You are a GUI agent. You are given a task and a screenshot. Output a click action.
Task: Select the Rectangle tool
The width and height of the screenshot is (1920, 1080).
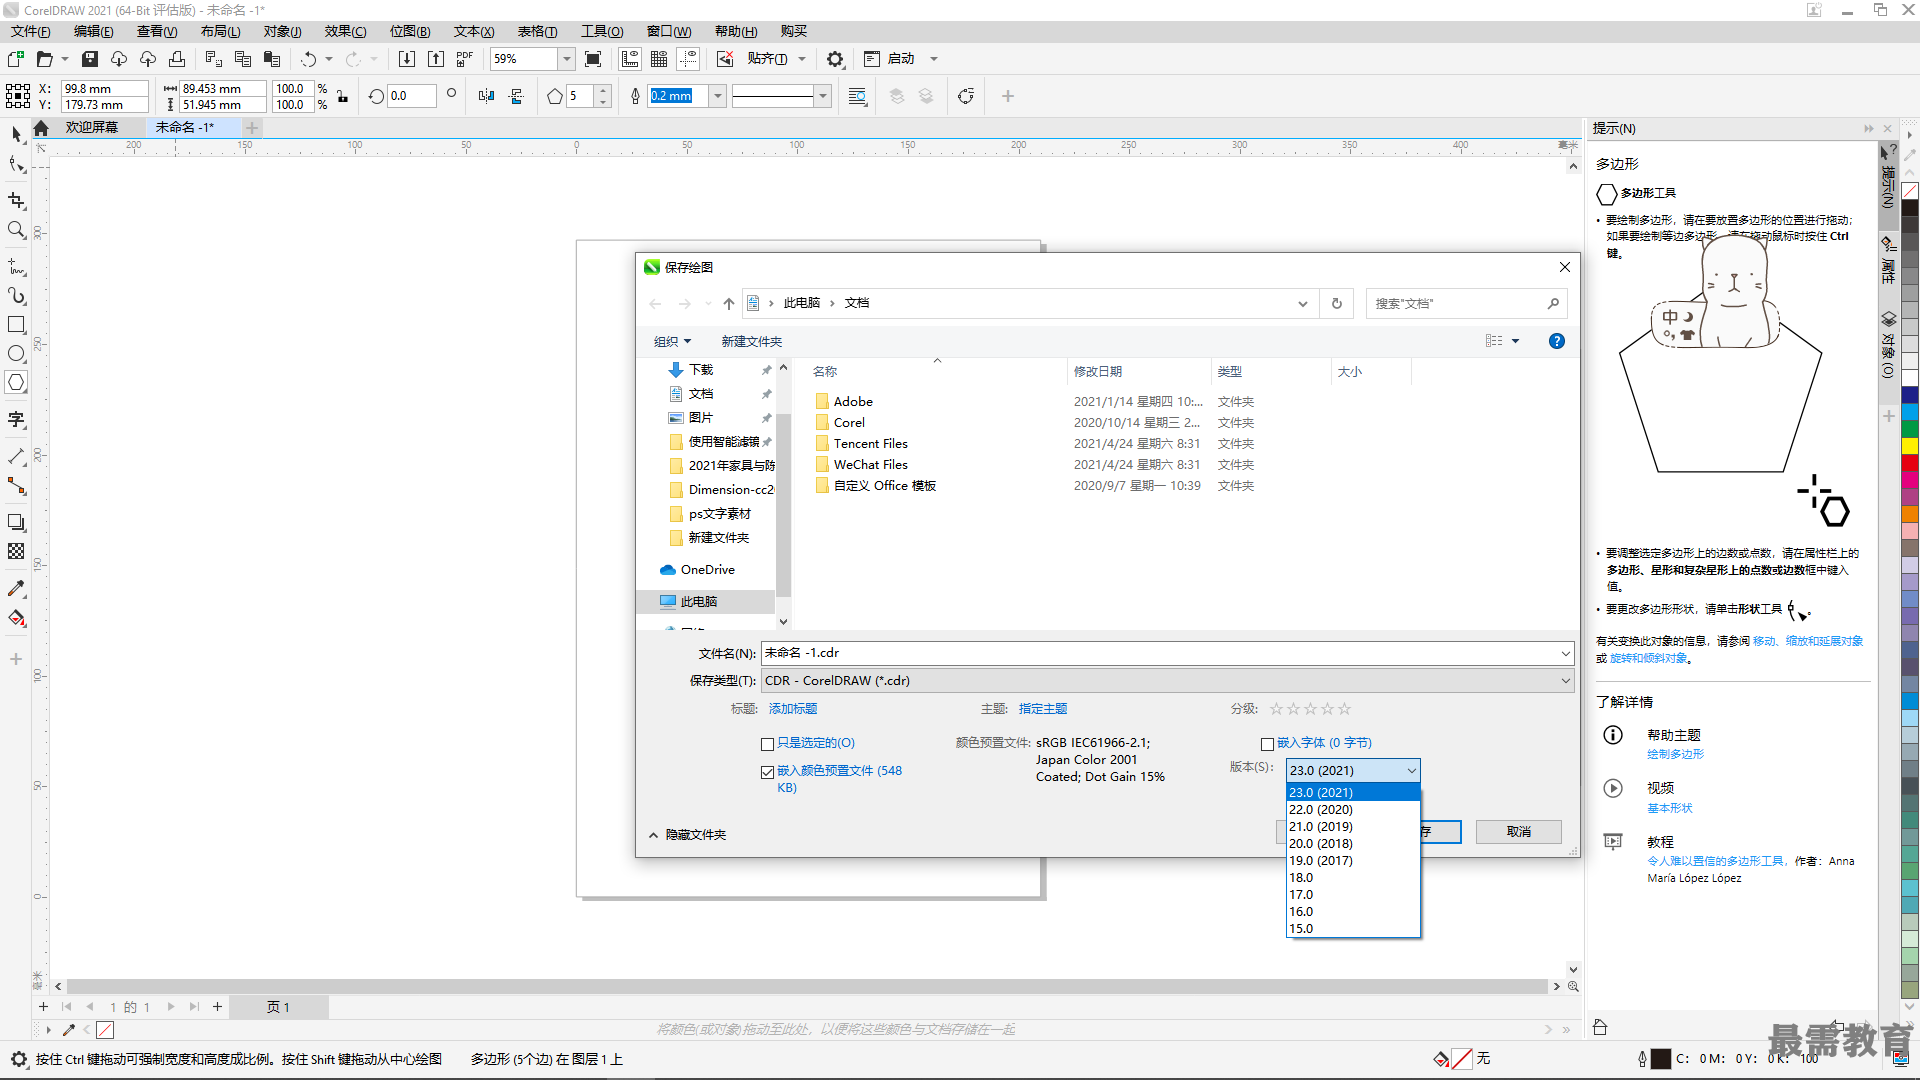[17, 325]
